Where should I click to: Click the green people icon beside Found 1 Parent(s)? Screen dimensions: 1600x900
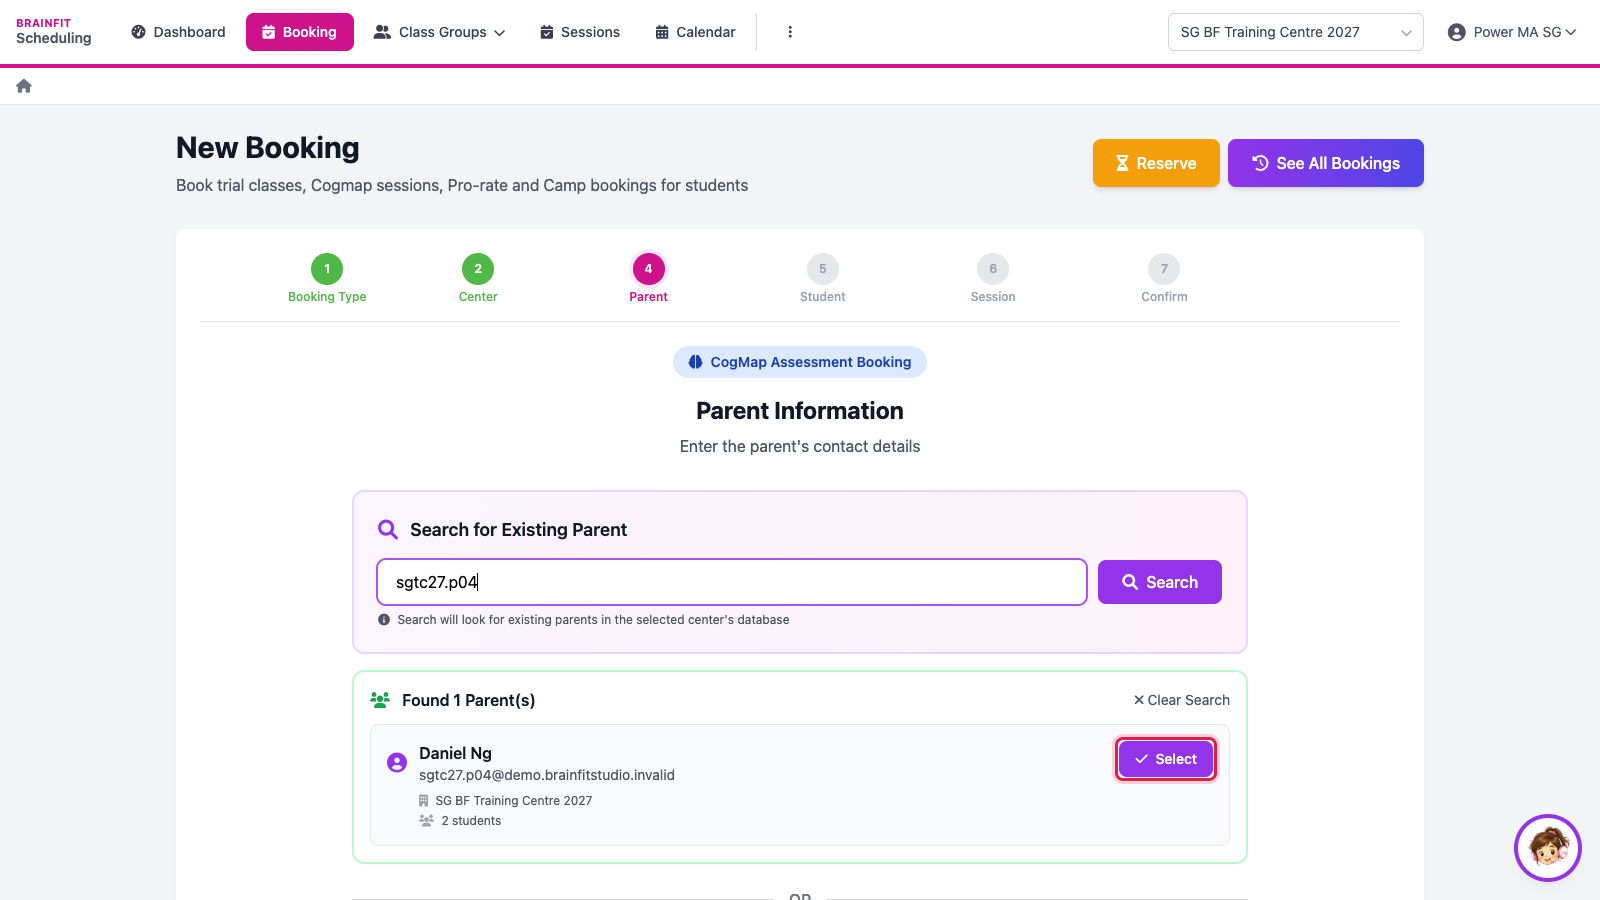[x=380, y=700]
